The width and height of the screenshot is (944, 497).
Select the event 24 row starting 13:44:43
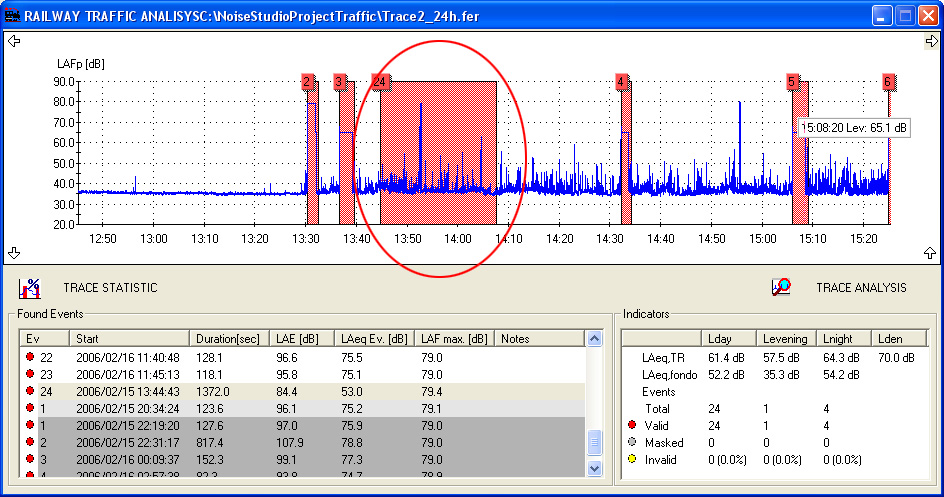302,392
